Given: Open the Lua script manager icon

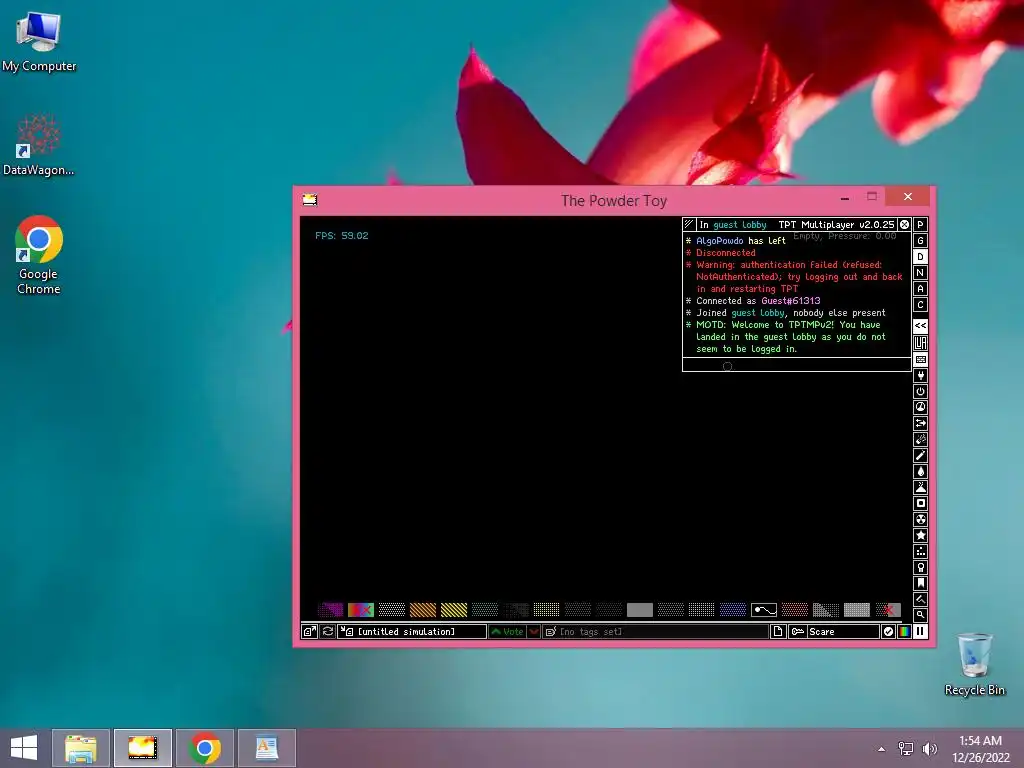Looking at the screenshot, I should click(920, 343).
